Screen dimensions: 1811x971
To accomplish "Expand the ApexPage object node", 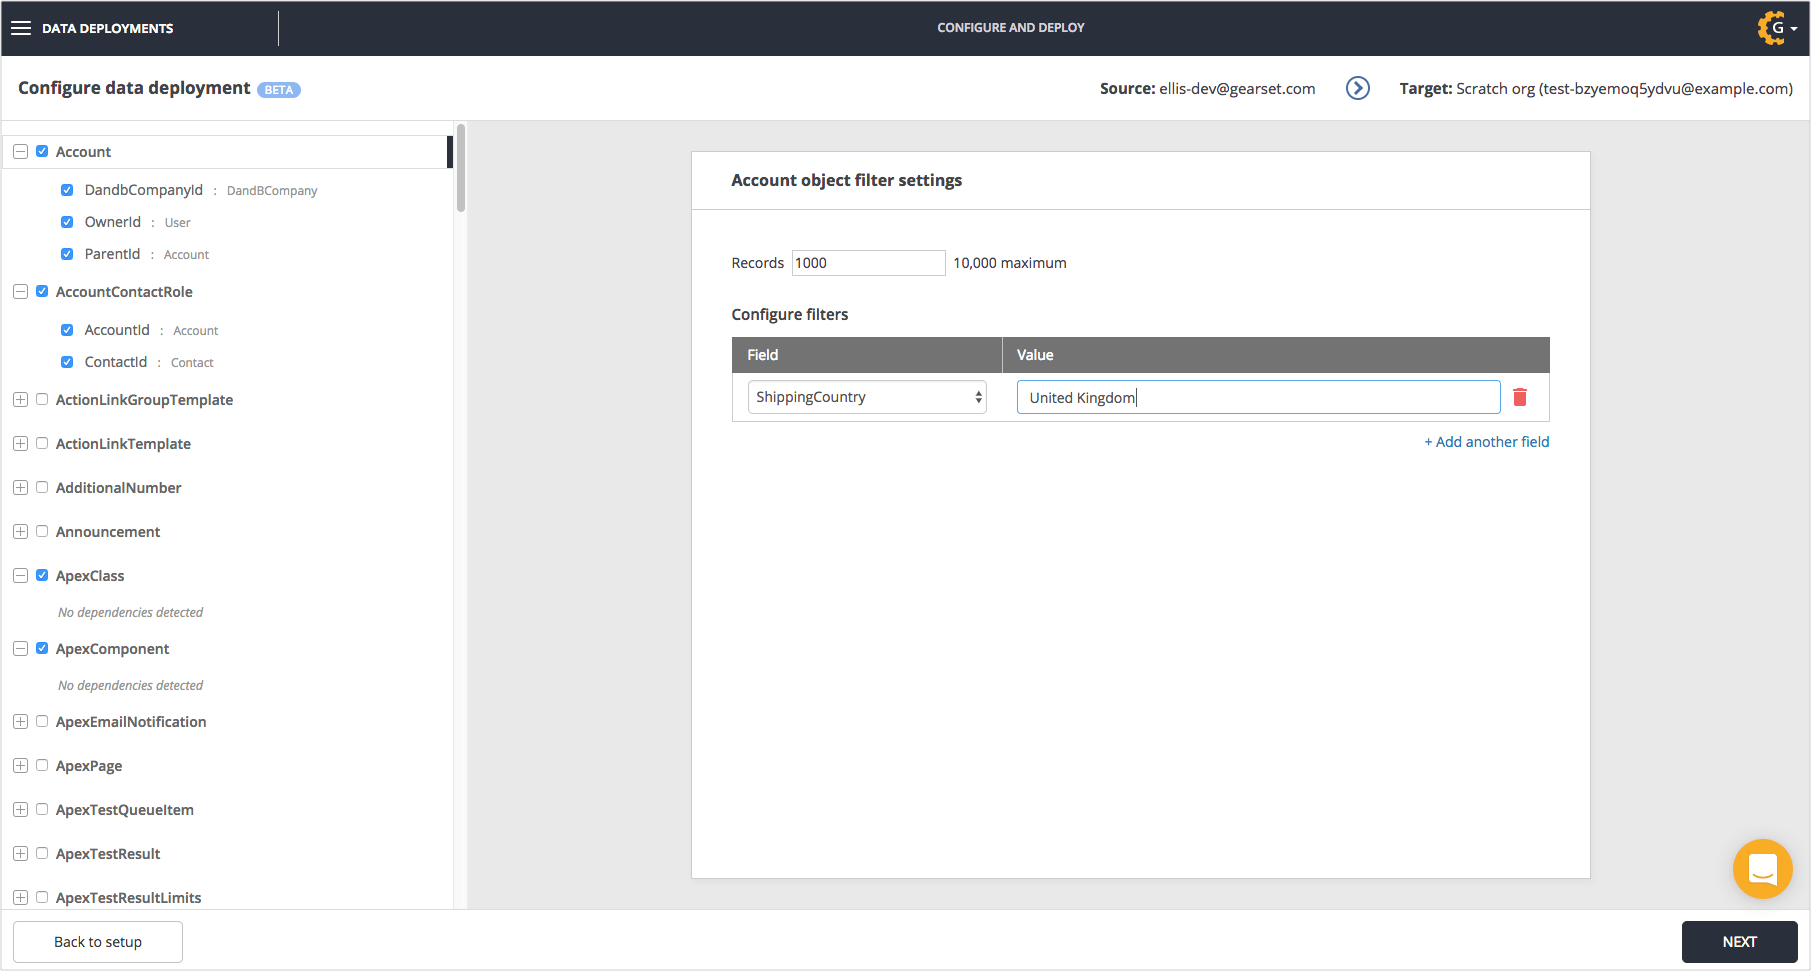I will click(x=20, y=766).
